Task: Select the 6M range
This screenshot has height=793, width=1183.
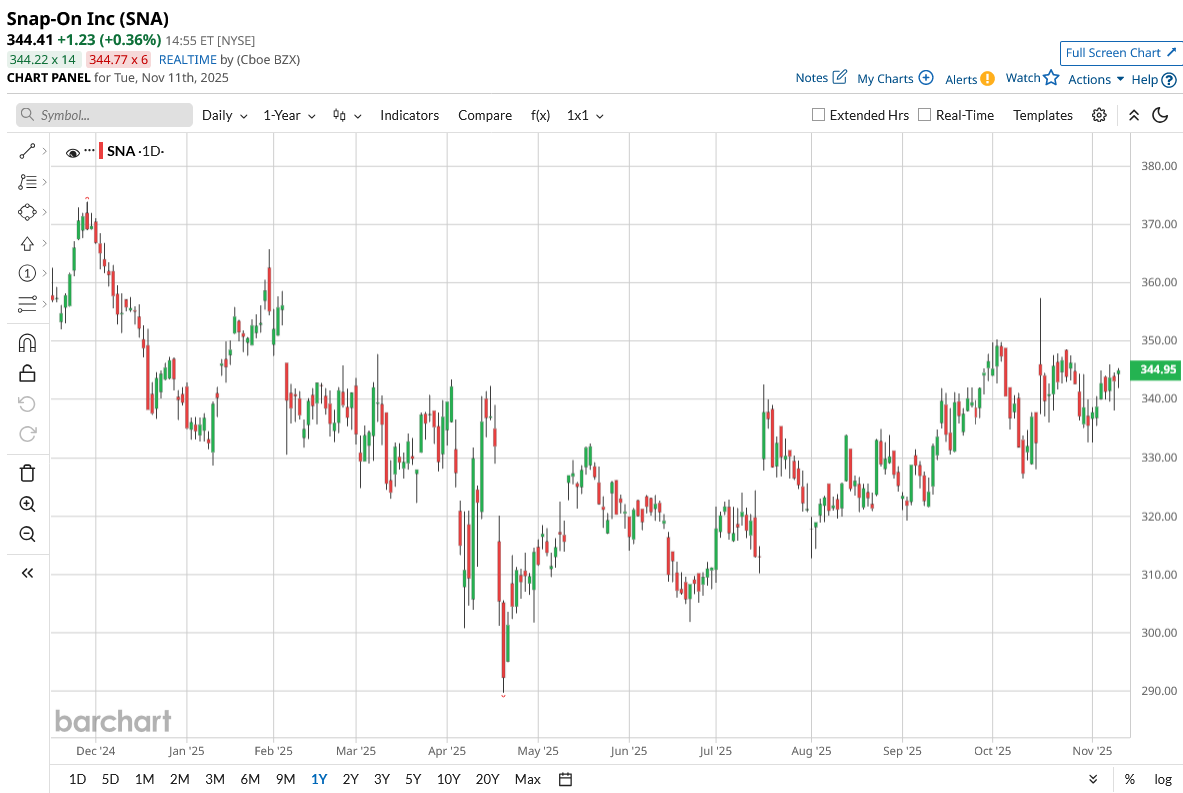Action: click(250, 779)
